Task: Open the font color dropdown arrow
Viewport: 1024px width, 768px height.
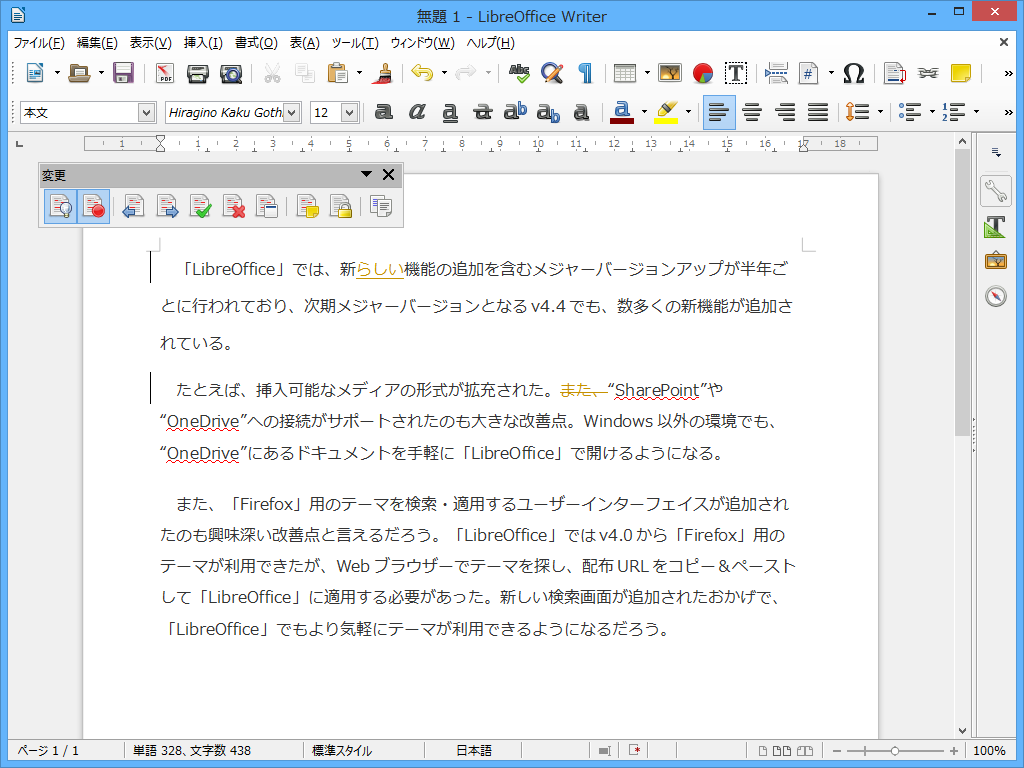Action: click(x=644, y=112)
